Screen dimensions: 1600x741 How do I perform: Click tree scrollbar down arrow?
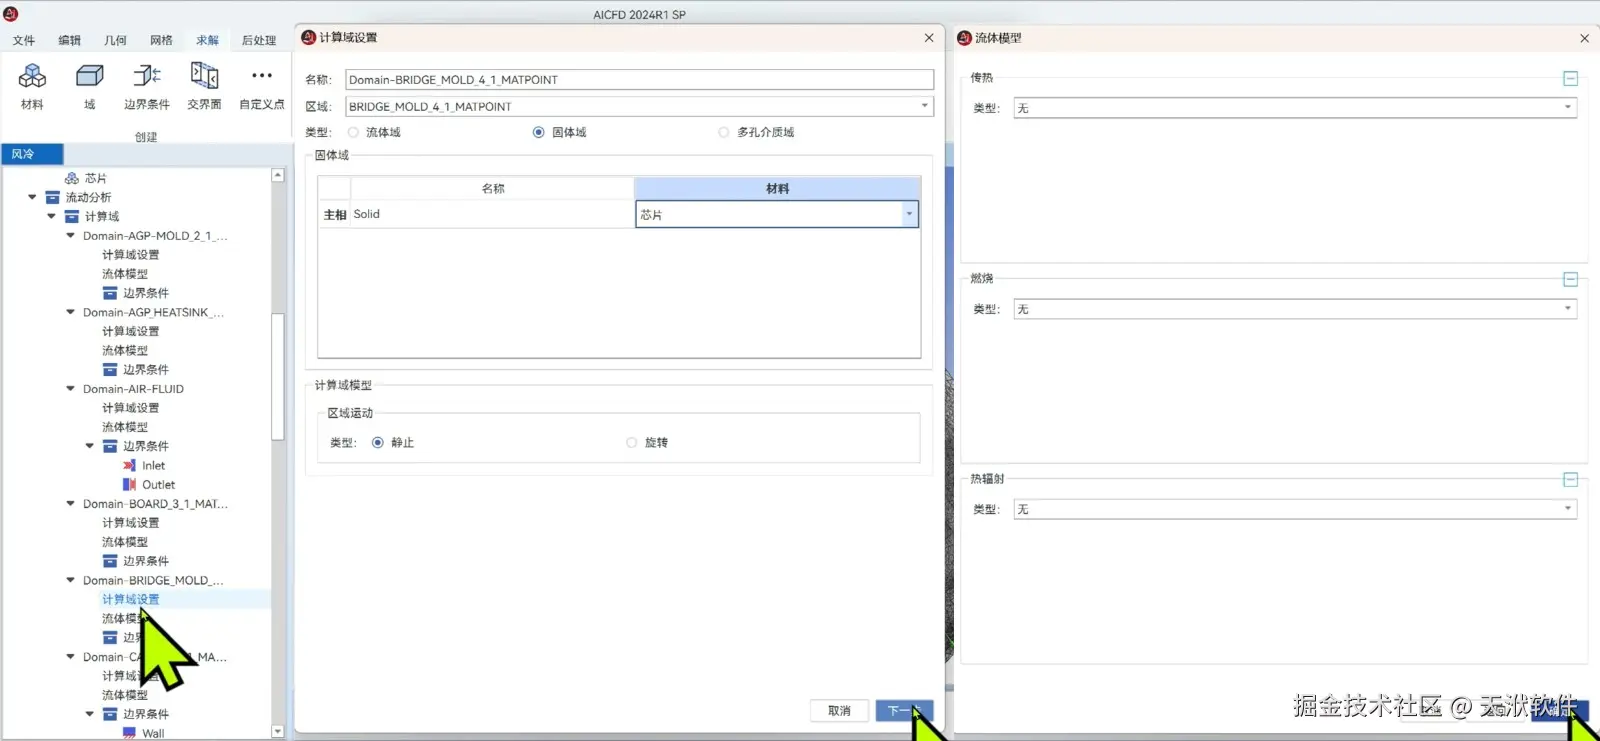[x=278, y=732]
